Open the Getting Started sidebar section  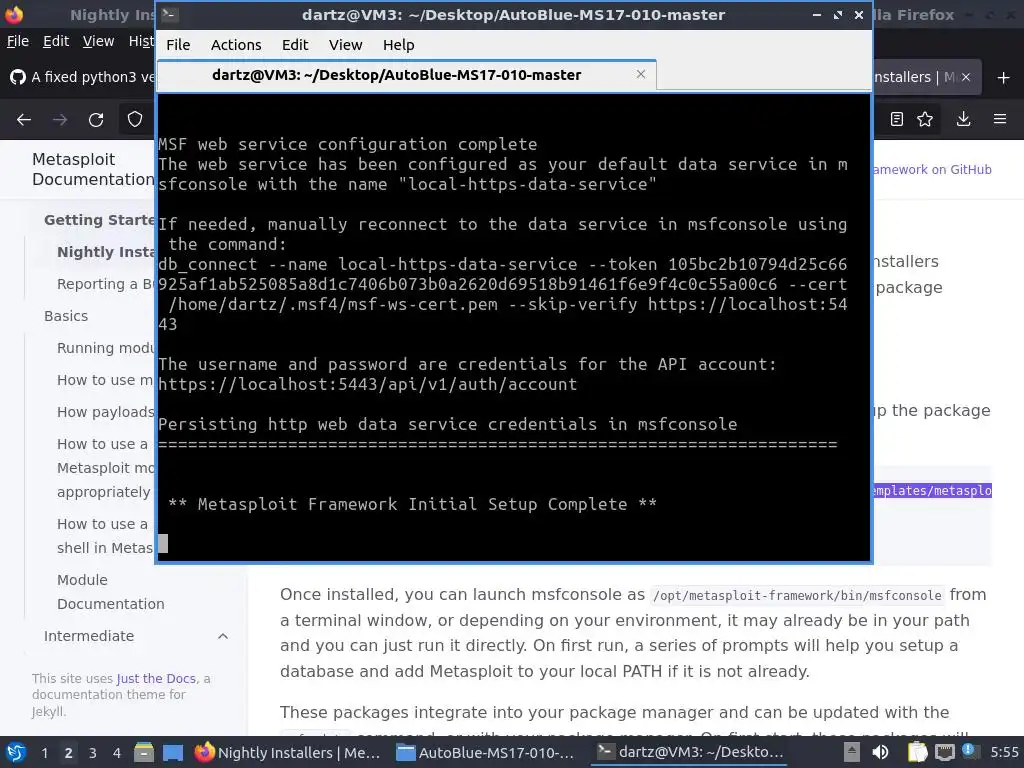99,220
